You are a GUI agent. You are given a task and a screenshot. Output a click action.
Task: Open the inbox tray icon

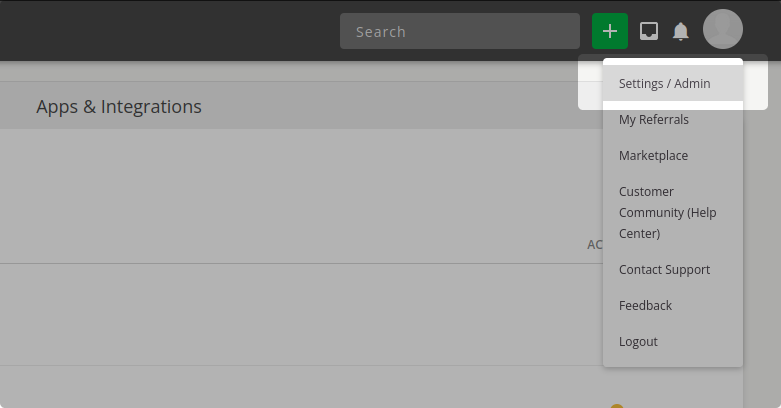click(649, 31)
